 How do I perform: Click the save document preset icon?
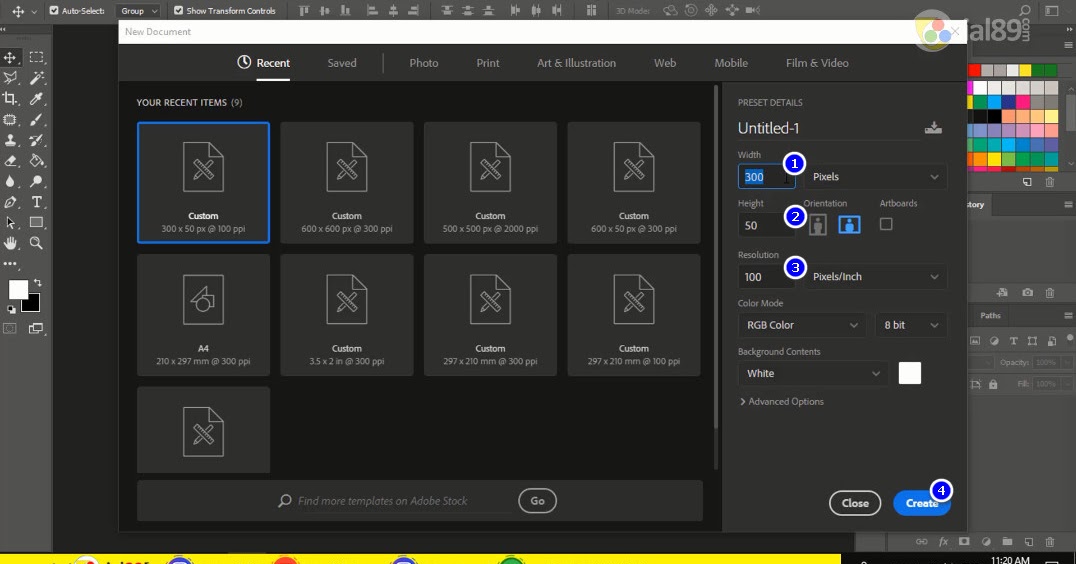tap(933, 128)
